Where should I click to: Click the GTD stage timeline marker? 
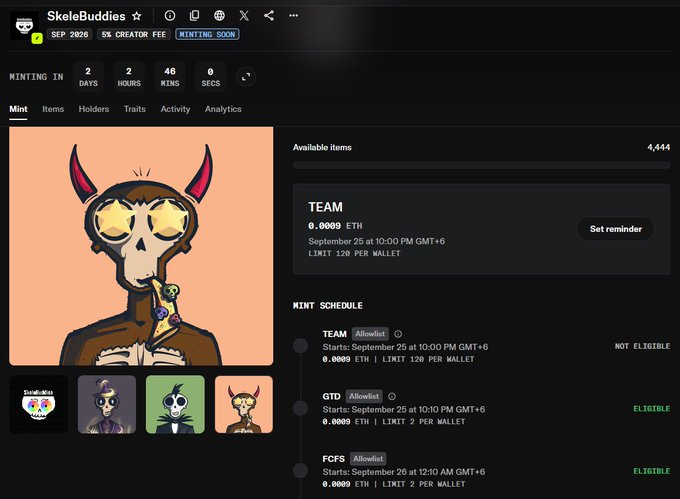click(301, 408)
